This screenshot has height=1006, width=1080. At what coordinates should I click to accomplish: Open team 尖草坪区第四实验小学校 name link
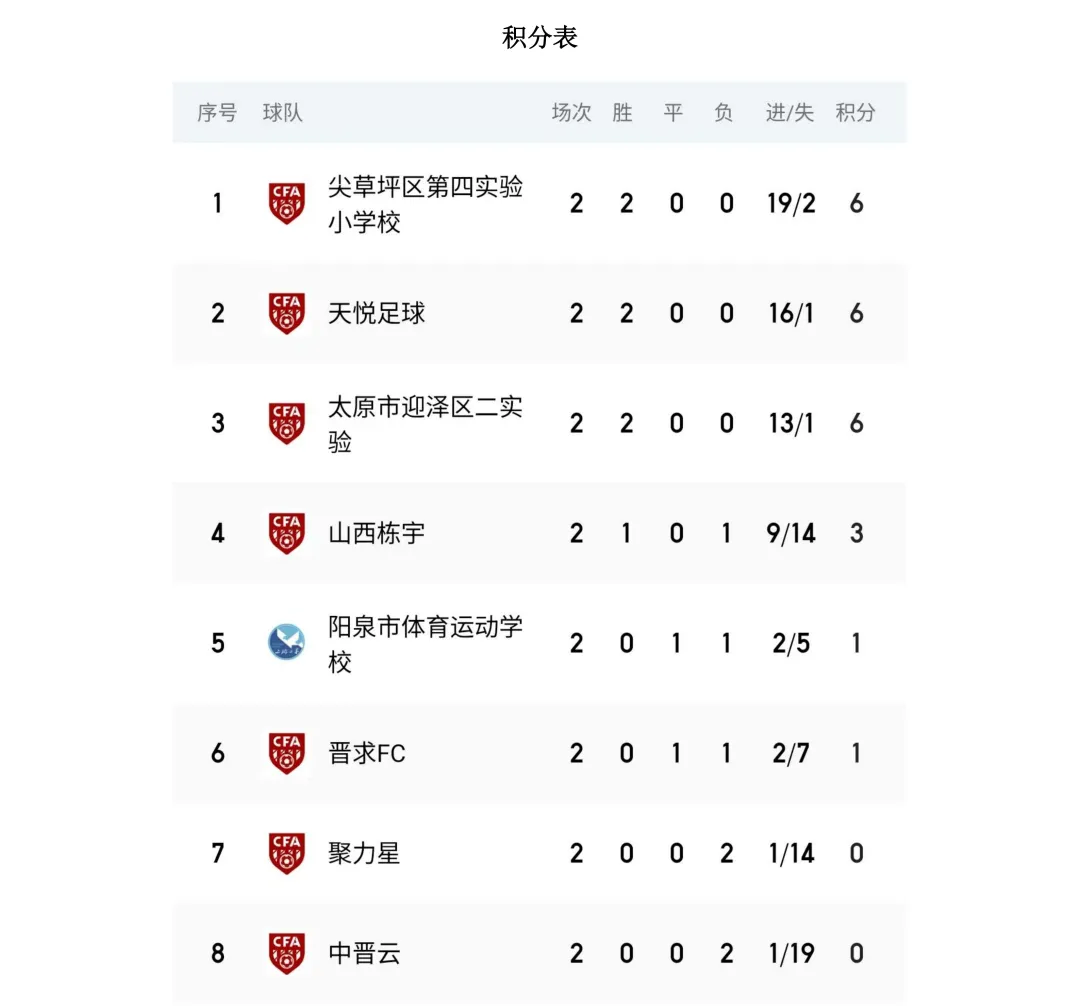tap(425, 204)
